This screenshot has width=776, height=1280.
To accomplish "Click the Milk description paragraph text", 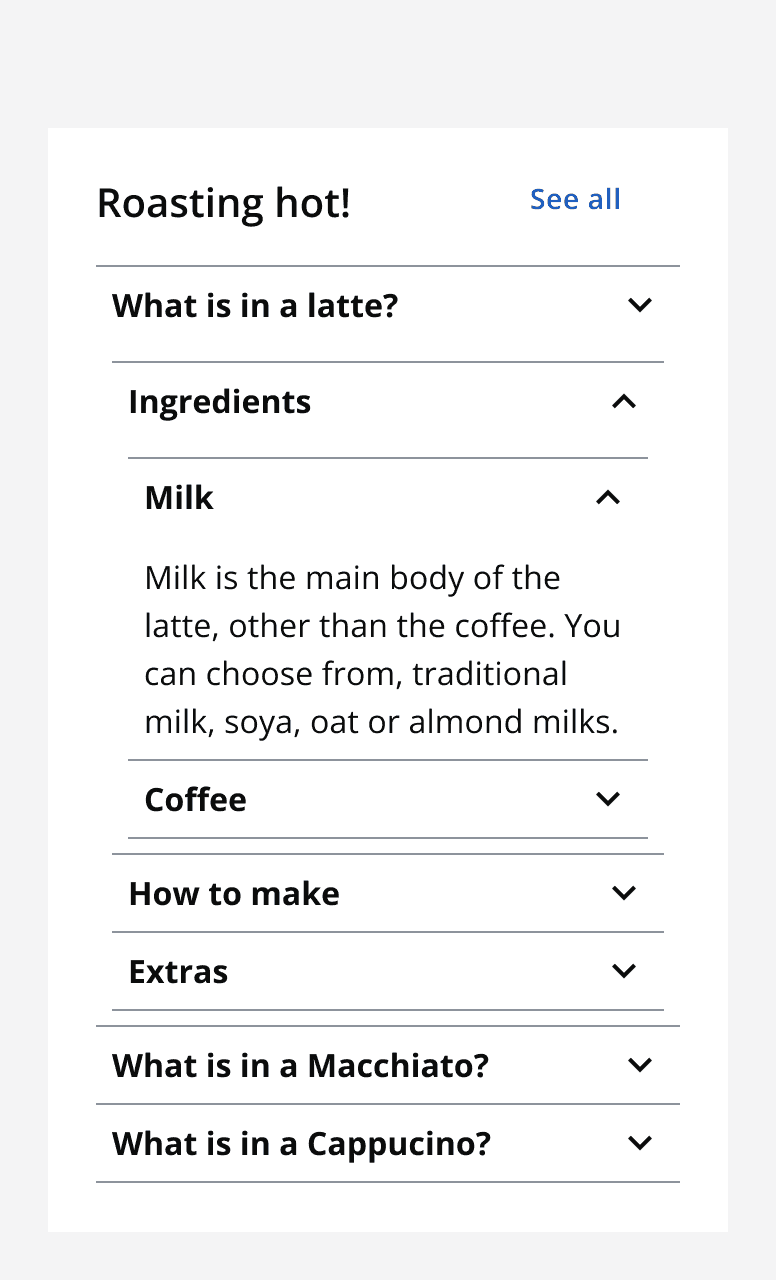I will 382,650.
